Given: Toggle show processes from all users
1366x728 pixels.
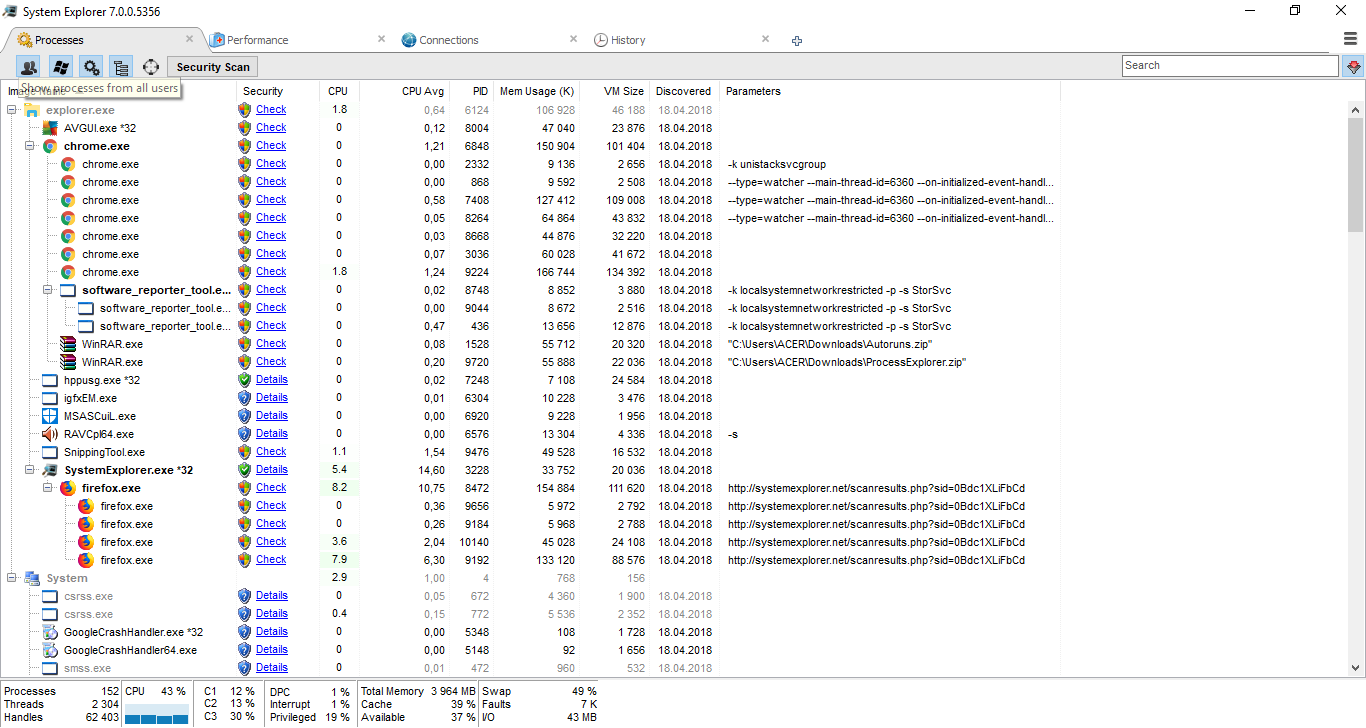Looking at the screenshot, I should [x=28, y=67].
